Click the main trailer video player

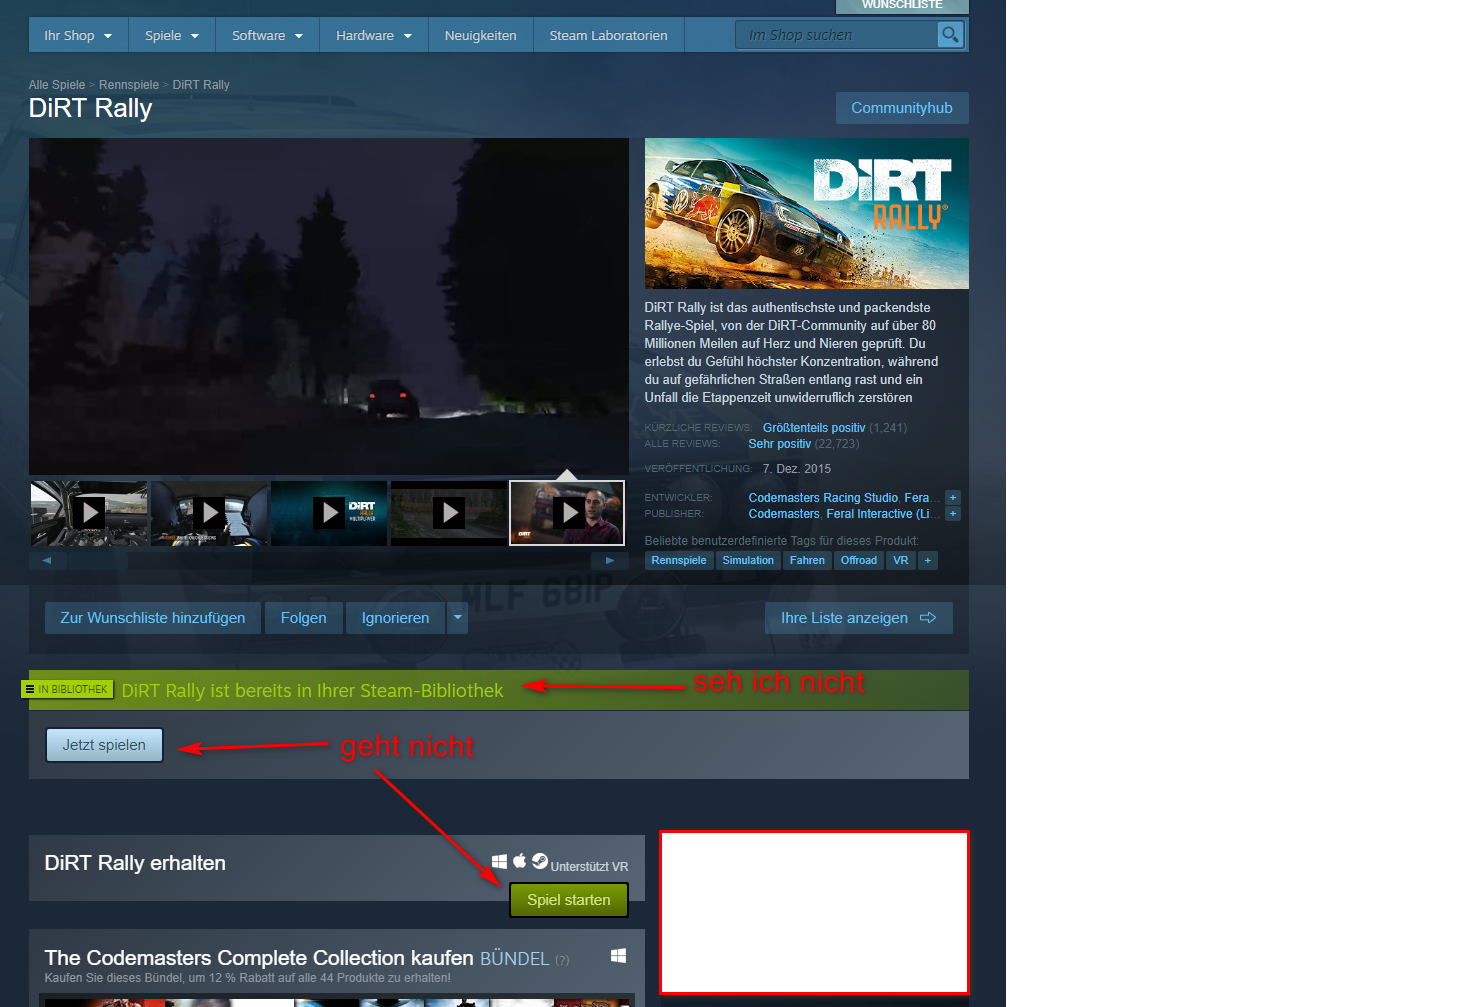click(329, 306)
